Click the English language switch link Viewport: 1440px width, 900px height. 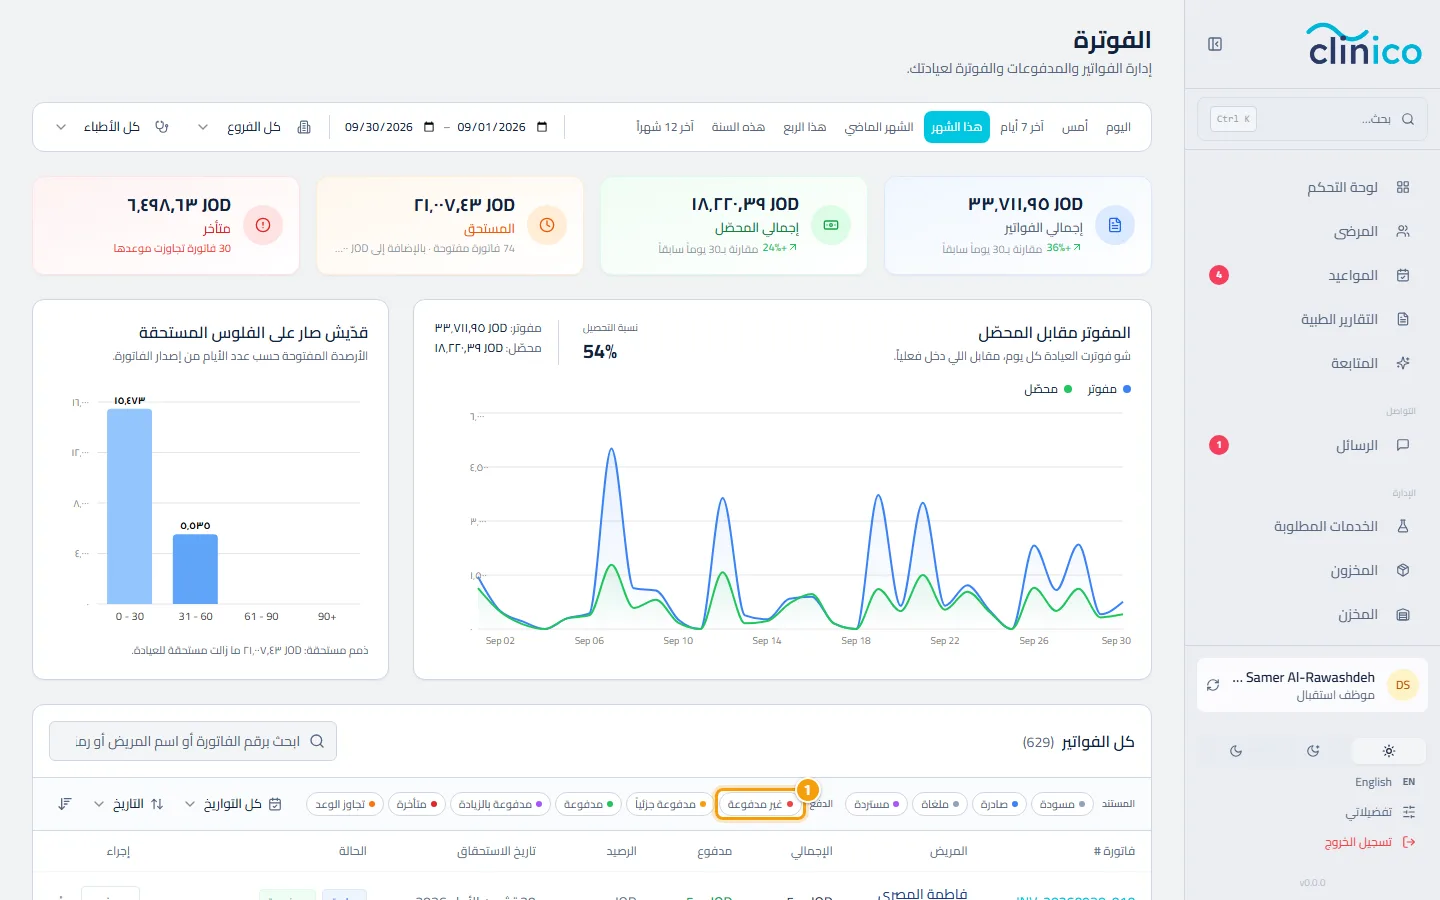(1385, 782)
